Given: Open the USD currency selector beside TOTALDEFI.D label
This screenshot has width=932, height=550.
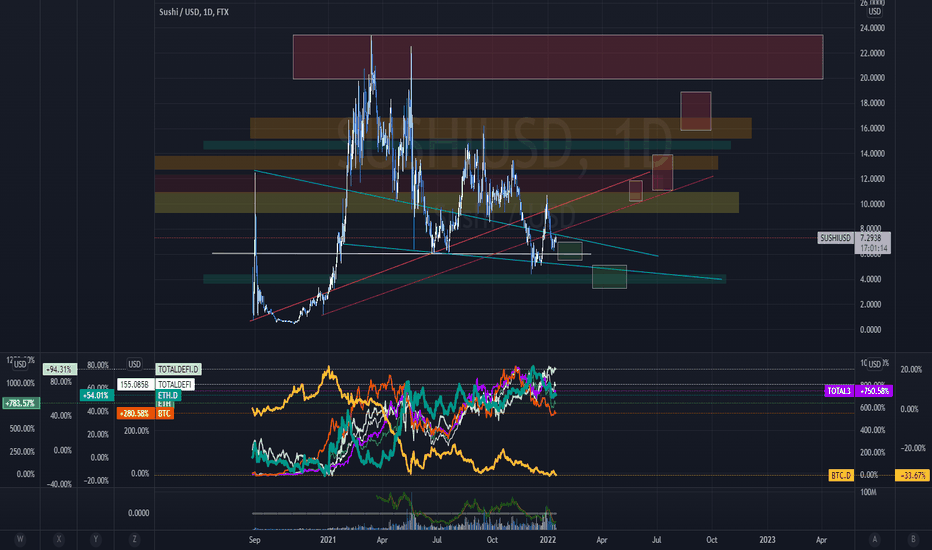Looking at the screenshot, I should click(134, 364).
